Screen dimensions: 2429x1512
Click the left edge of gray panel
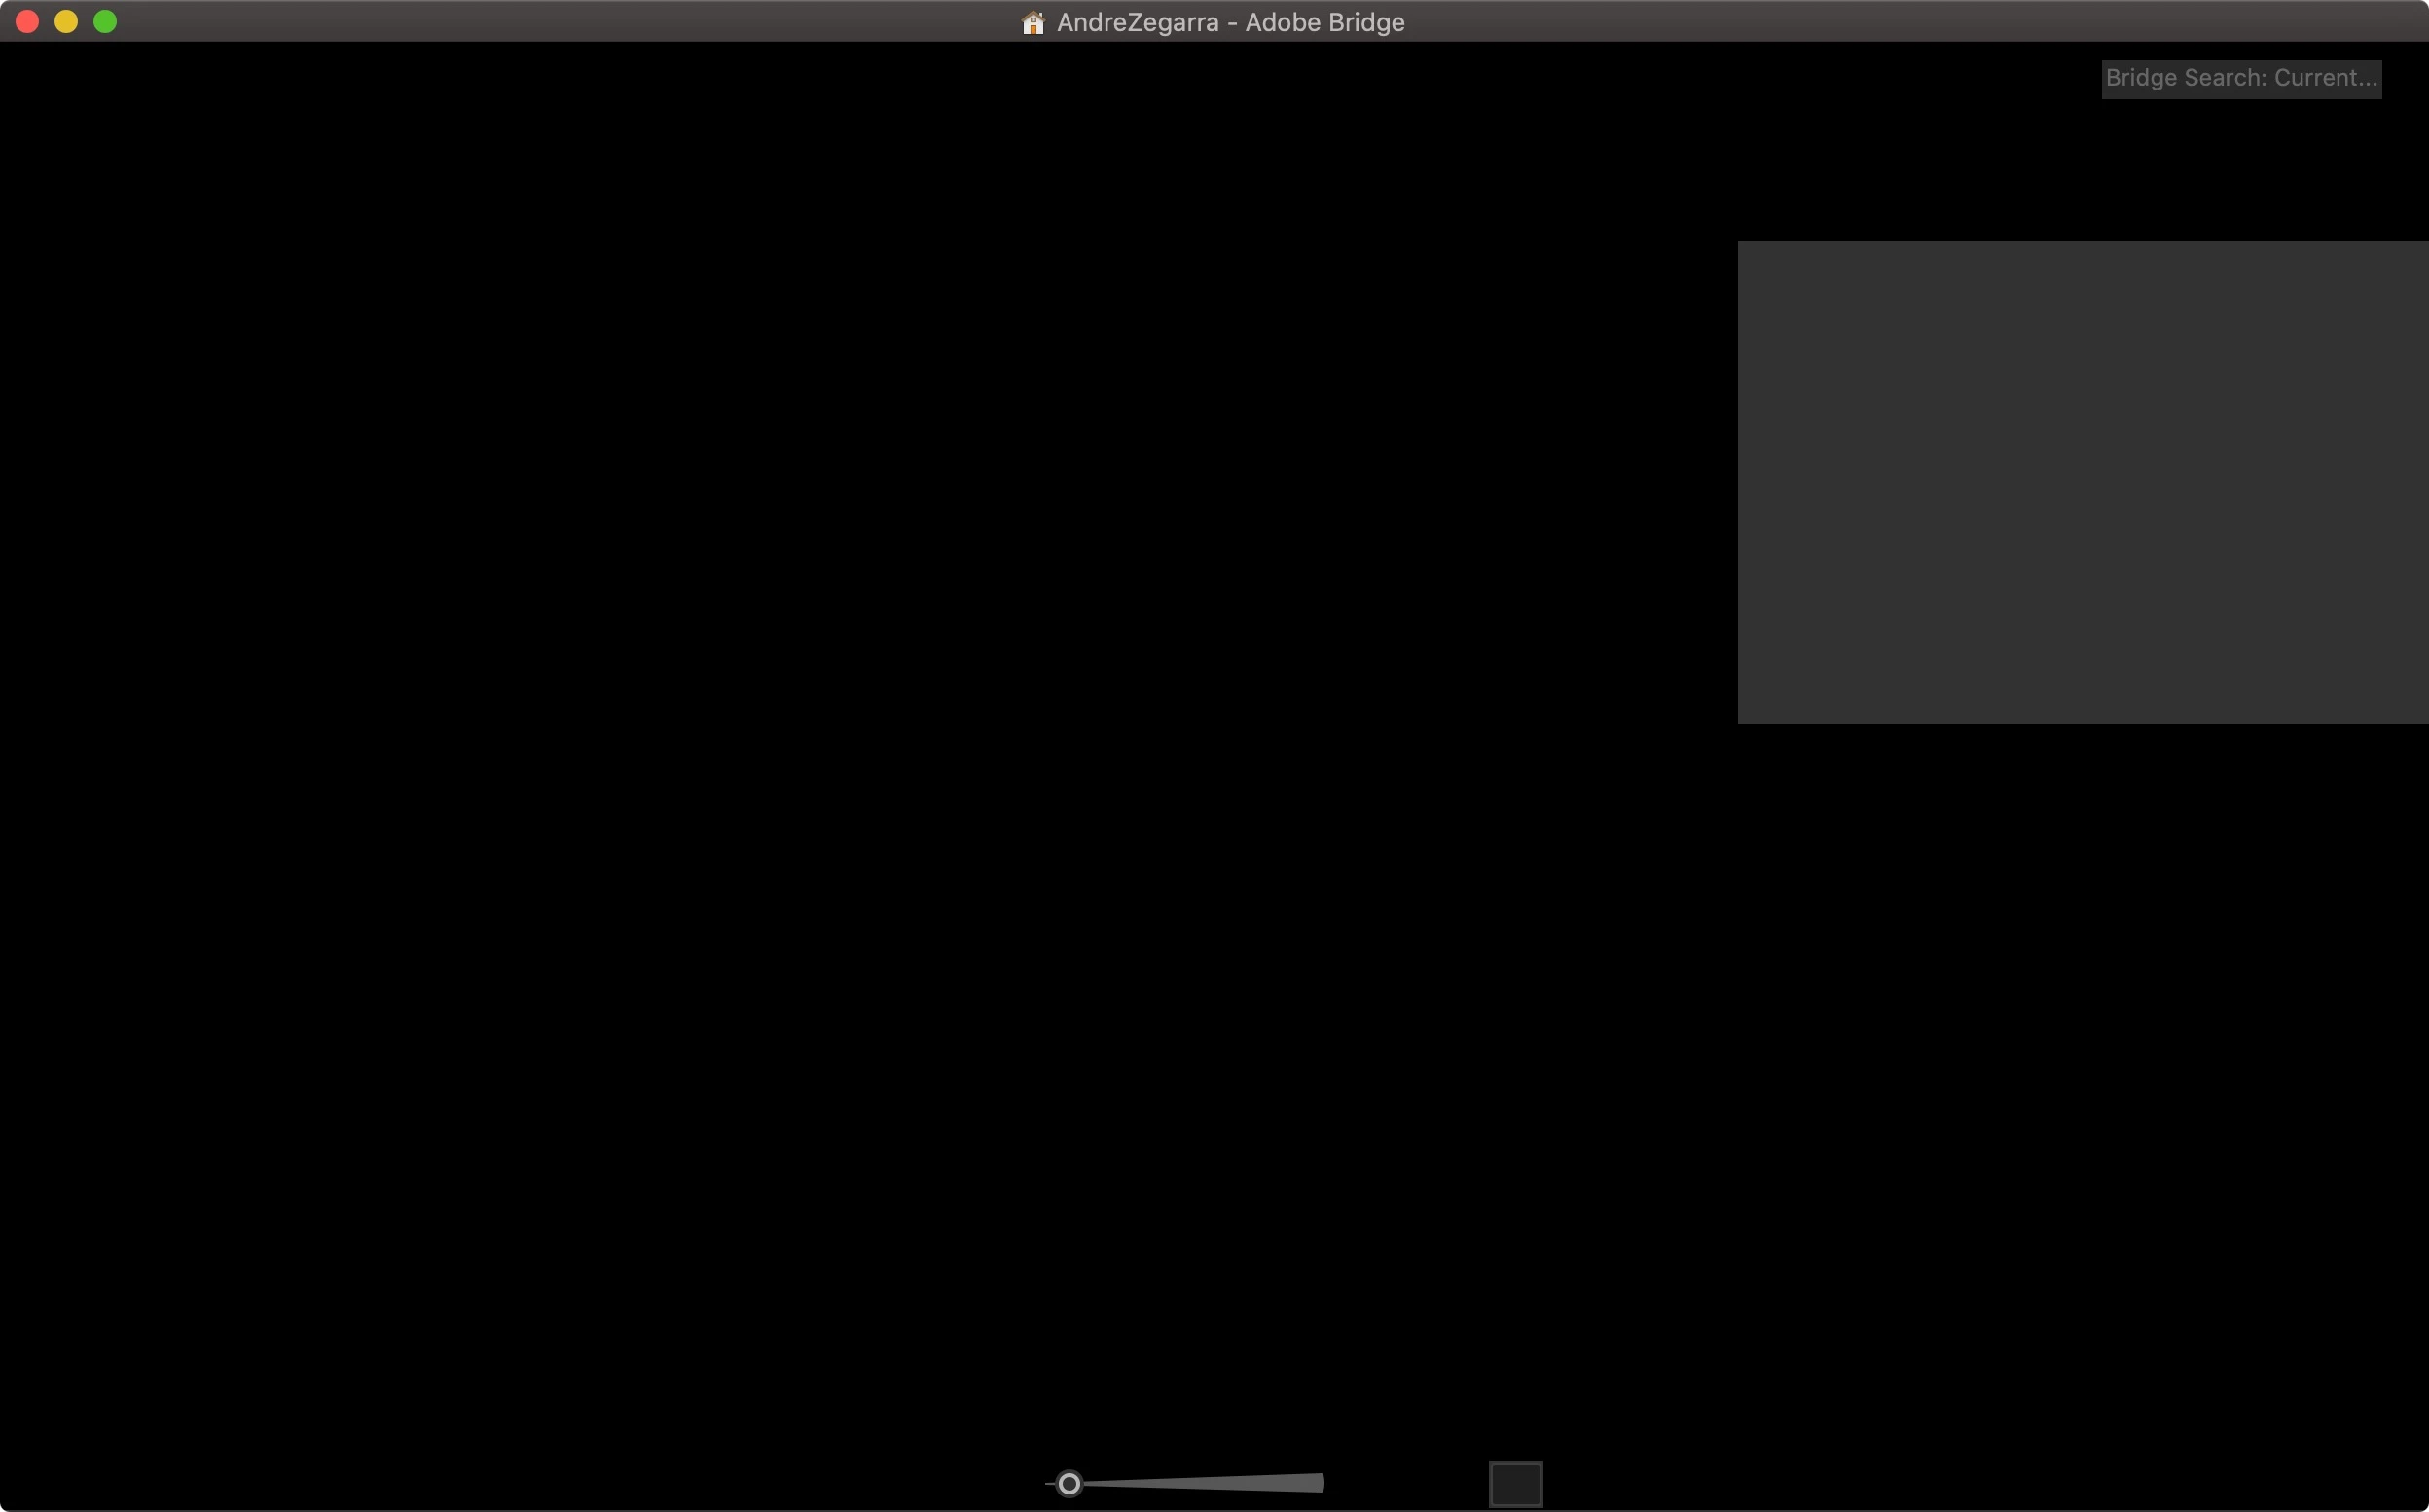[x=1741, y=482]
